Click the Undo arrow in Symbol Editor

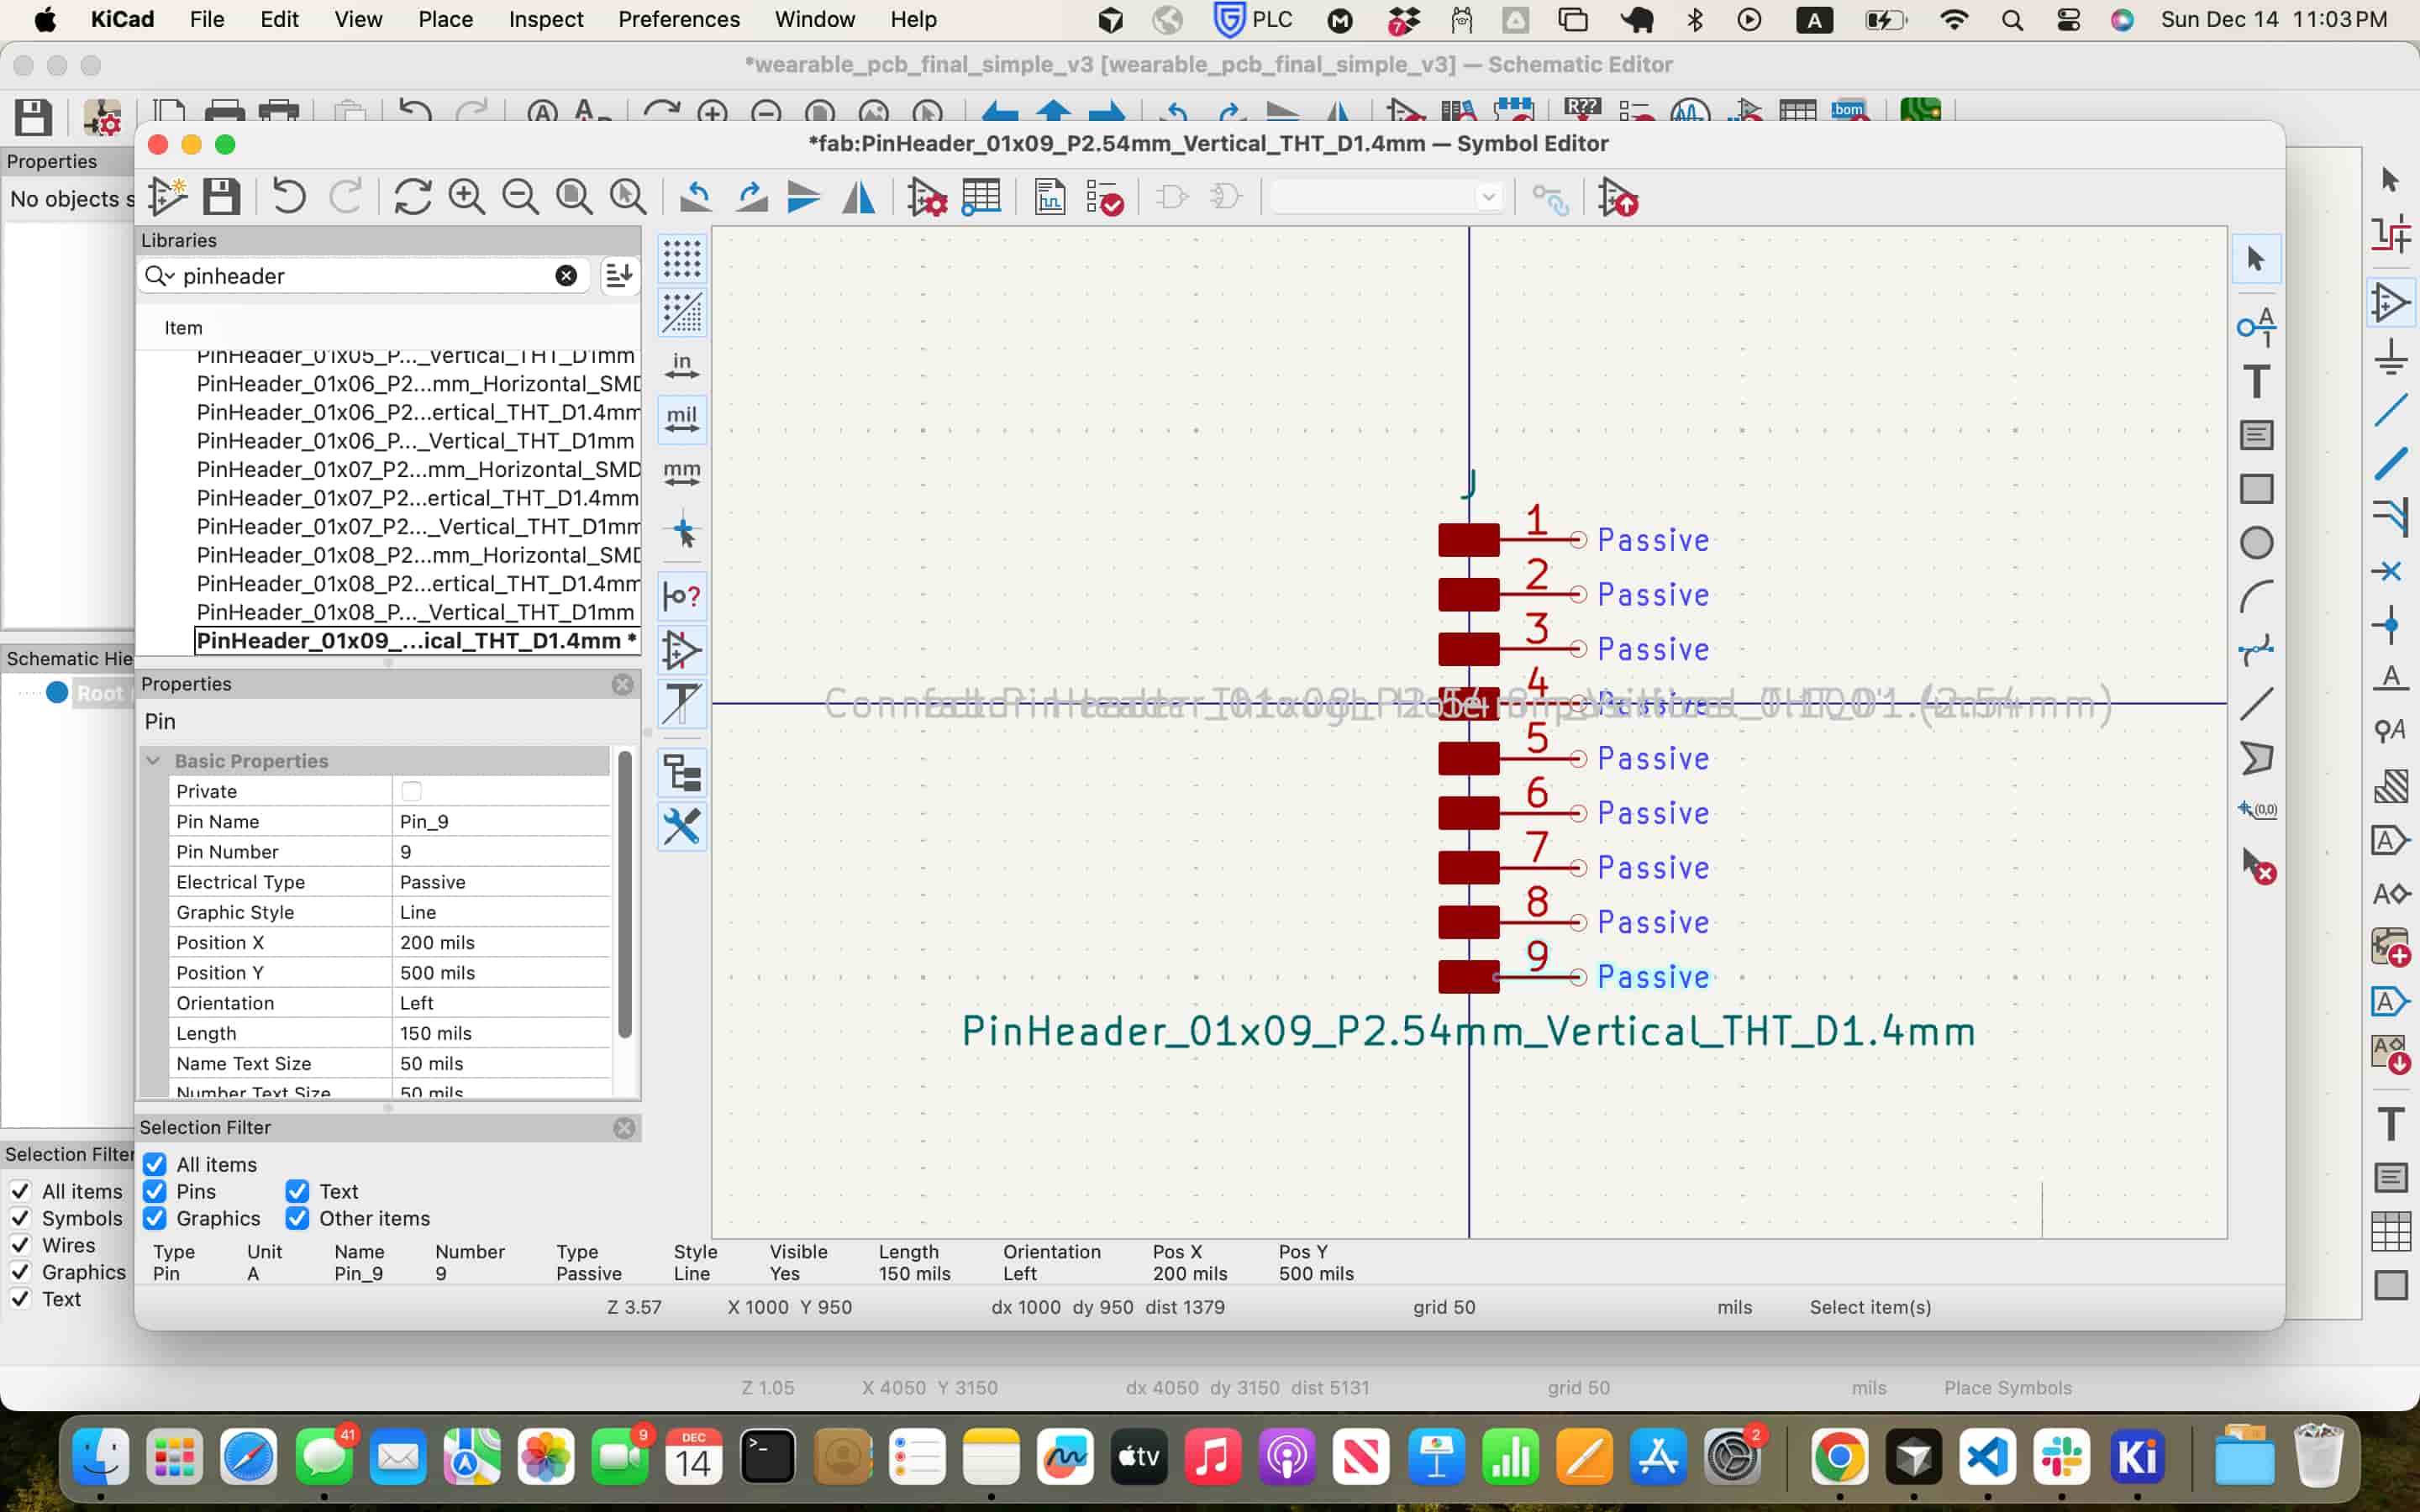pos(289,197)
